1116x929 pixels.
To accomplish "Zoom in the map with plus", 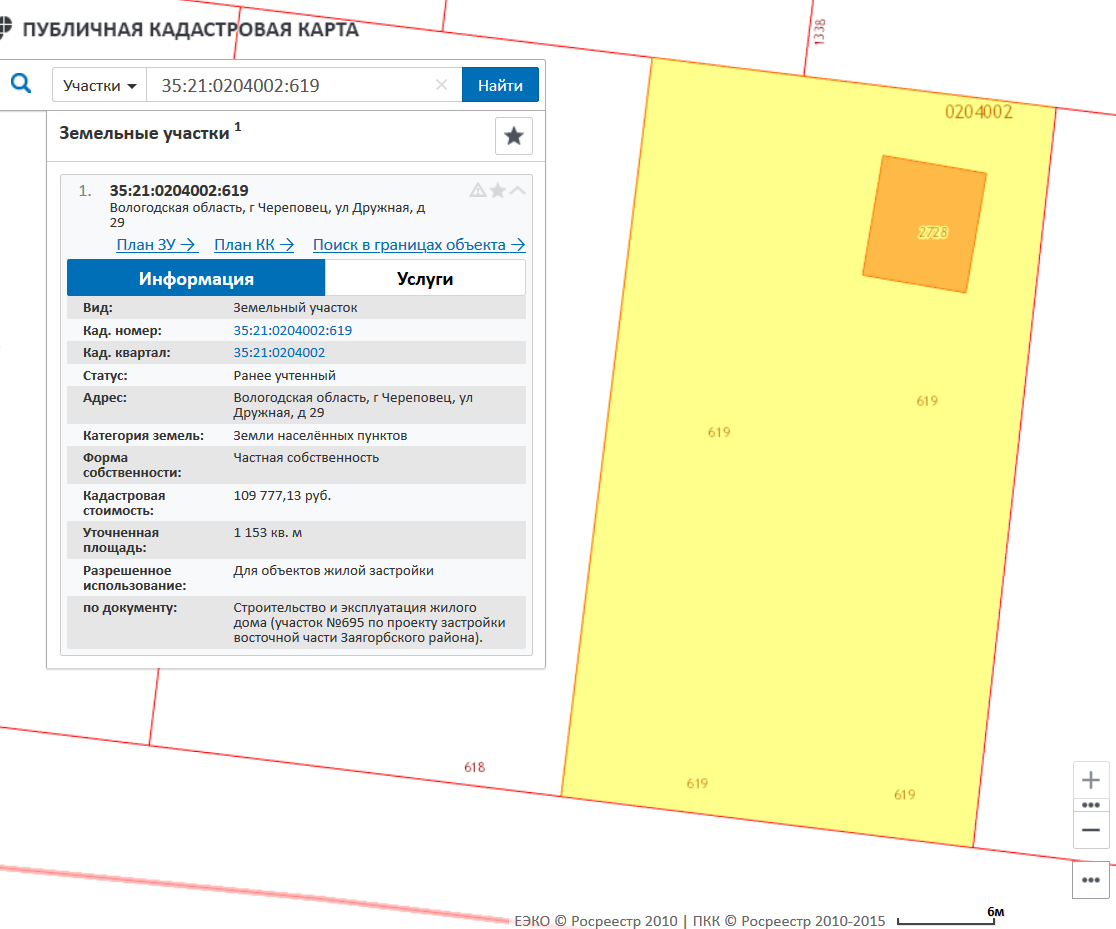I will click(1091, 780).
